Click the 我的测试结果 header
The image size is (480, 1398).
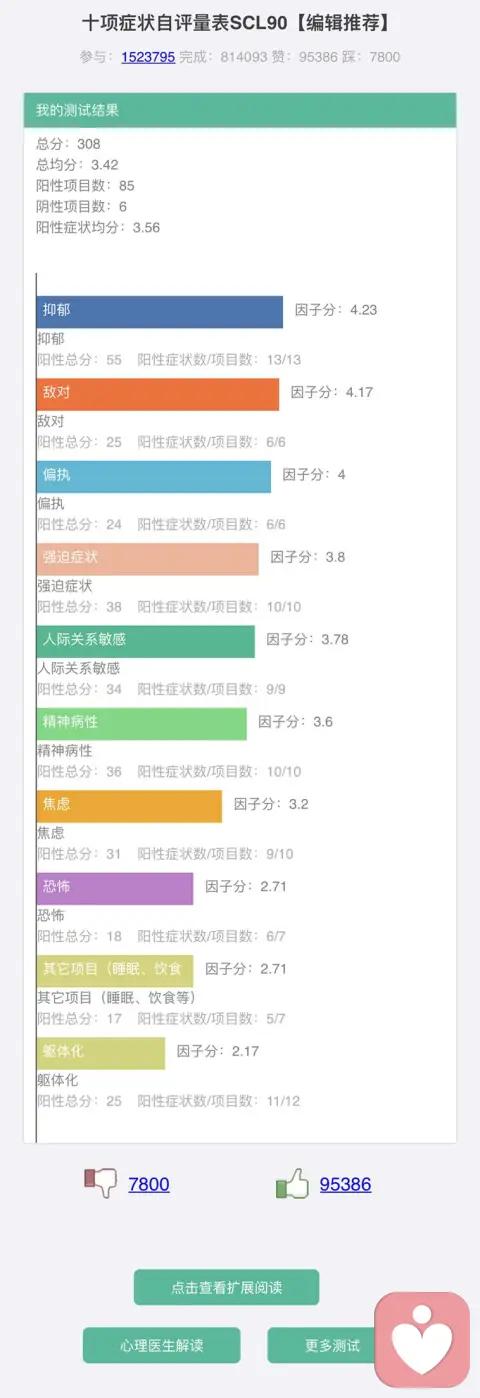240,110
